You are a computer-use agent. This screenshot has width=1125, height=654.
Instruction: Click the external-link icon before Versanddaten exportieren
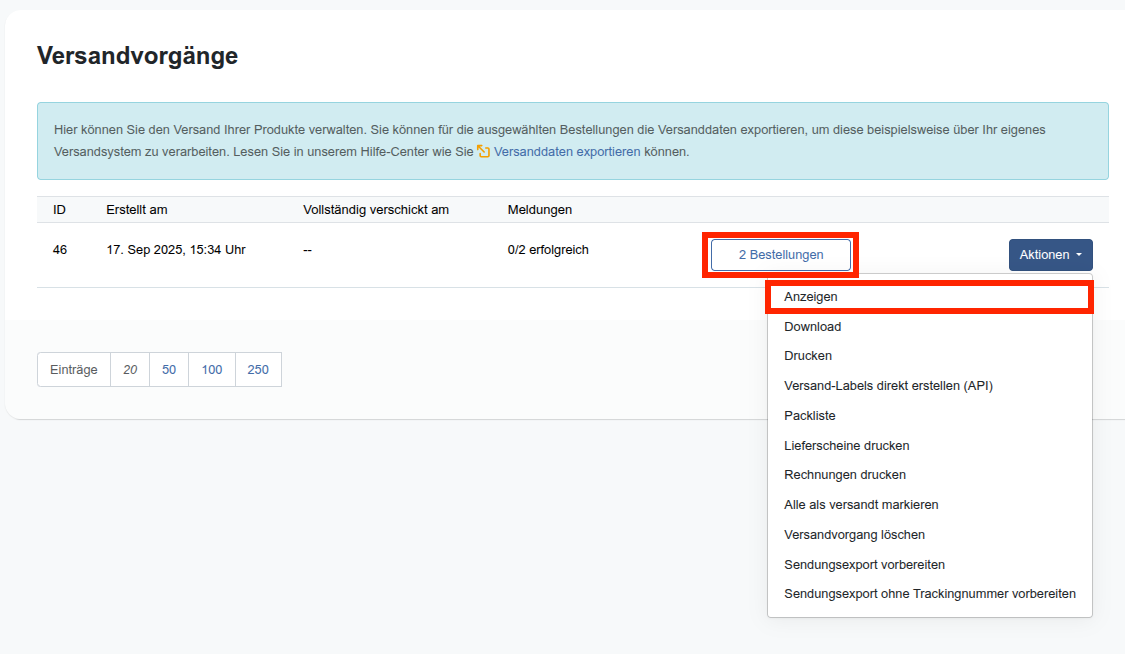[484, 151]
